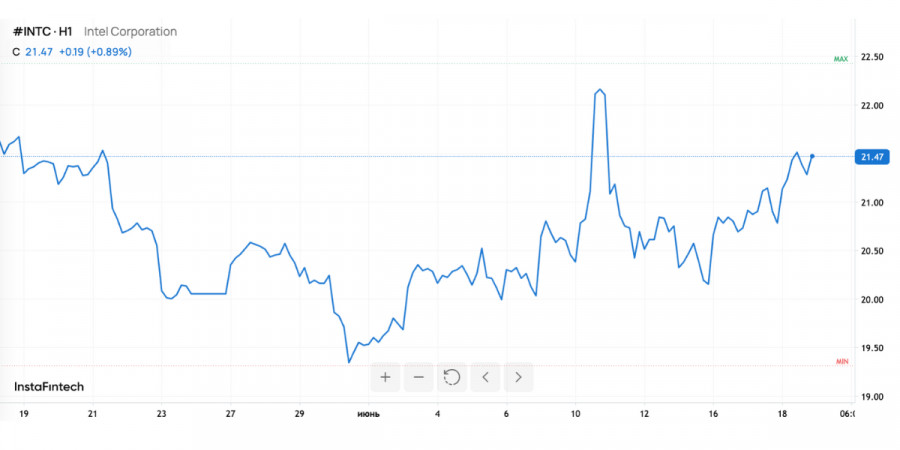Zoom out the chart with minus button
Screen dimensions: 900x450
(x=418, y=377)
